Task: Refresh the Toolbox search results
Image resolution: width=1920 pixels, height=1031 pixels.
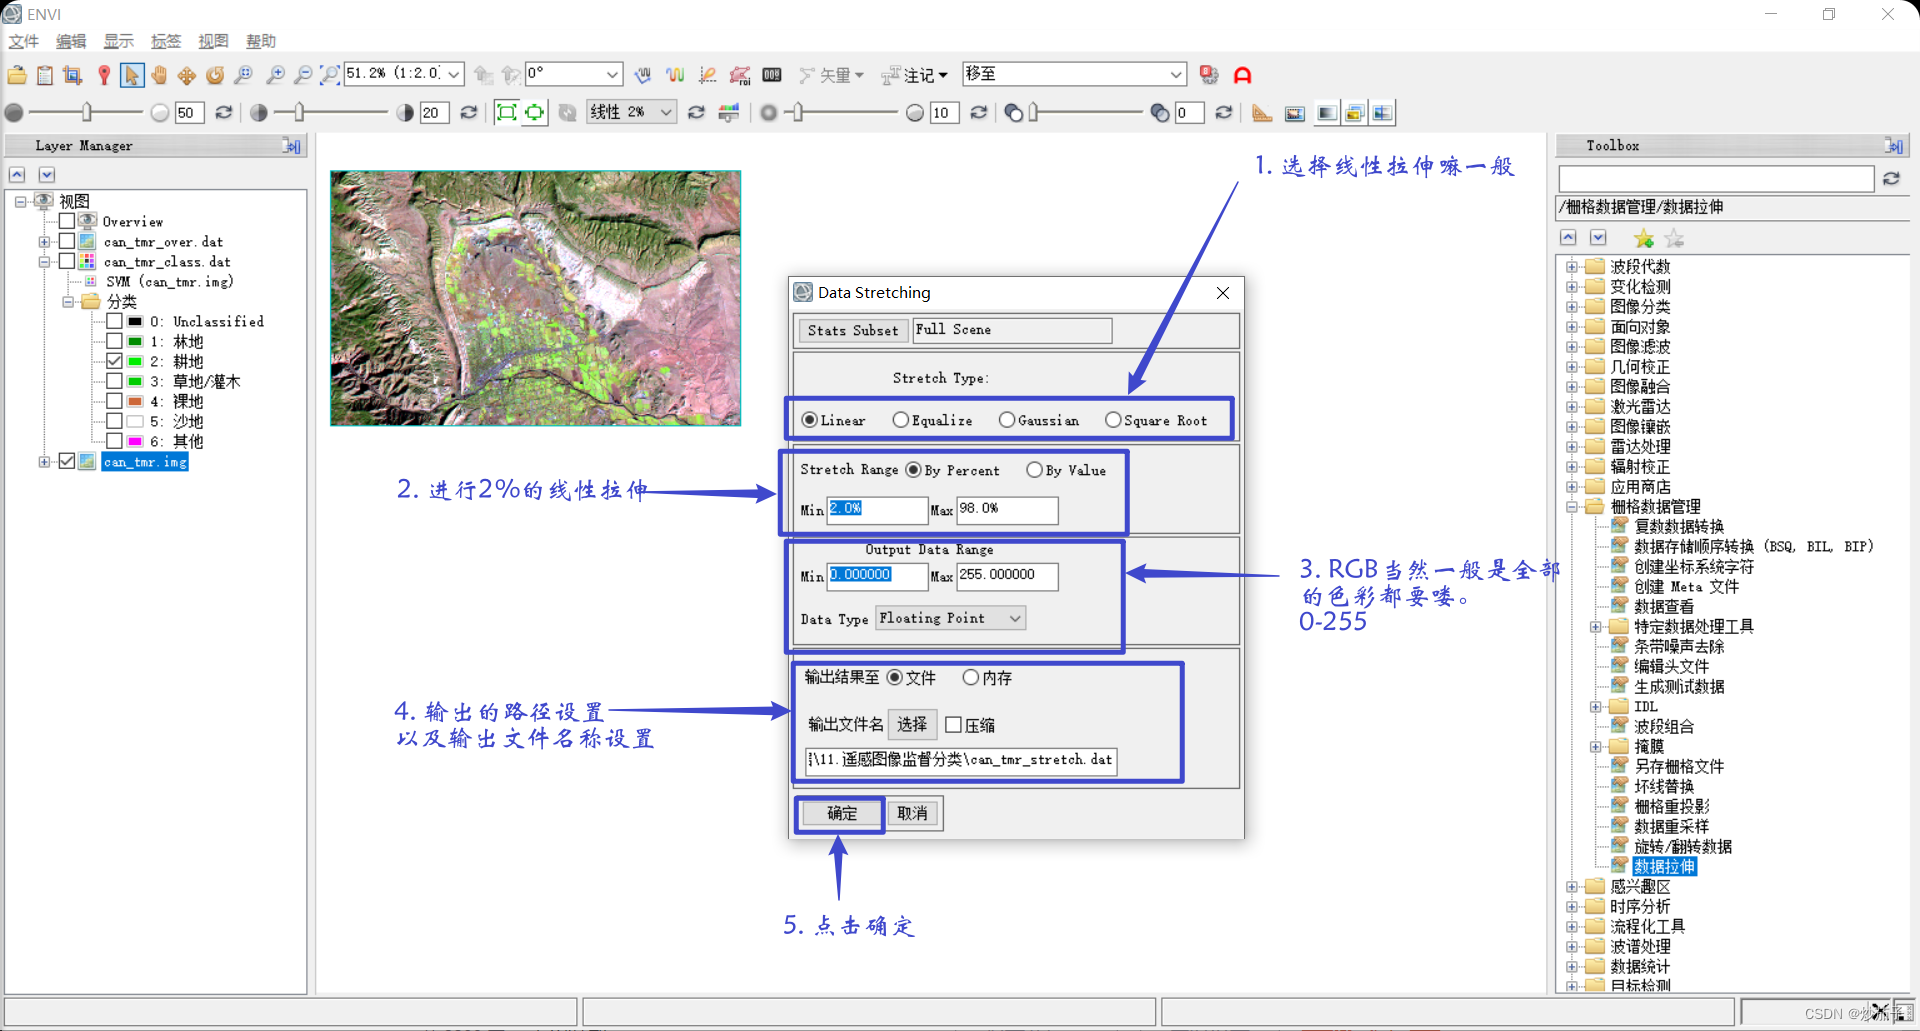Action: click(1891, 179)
